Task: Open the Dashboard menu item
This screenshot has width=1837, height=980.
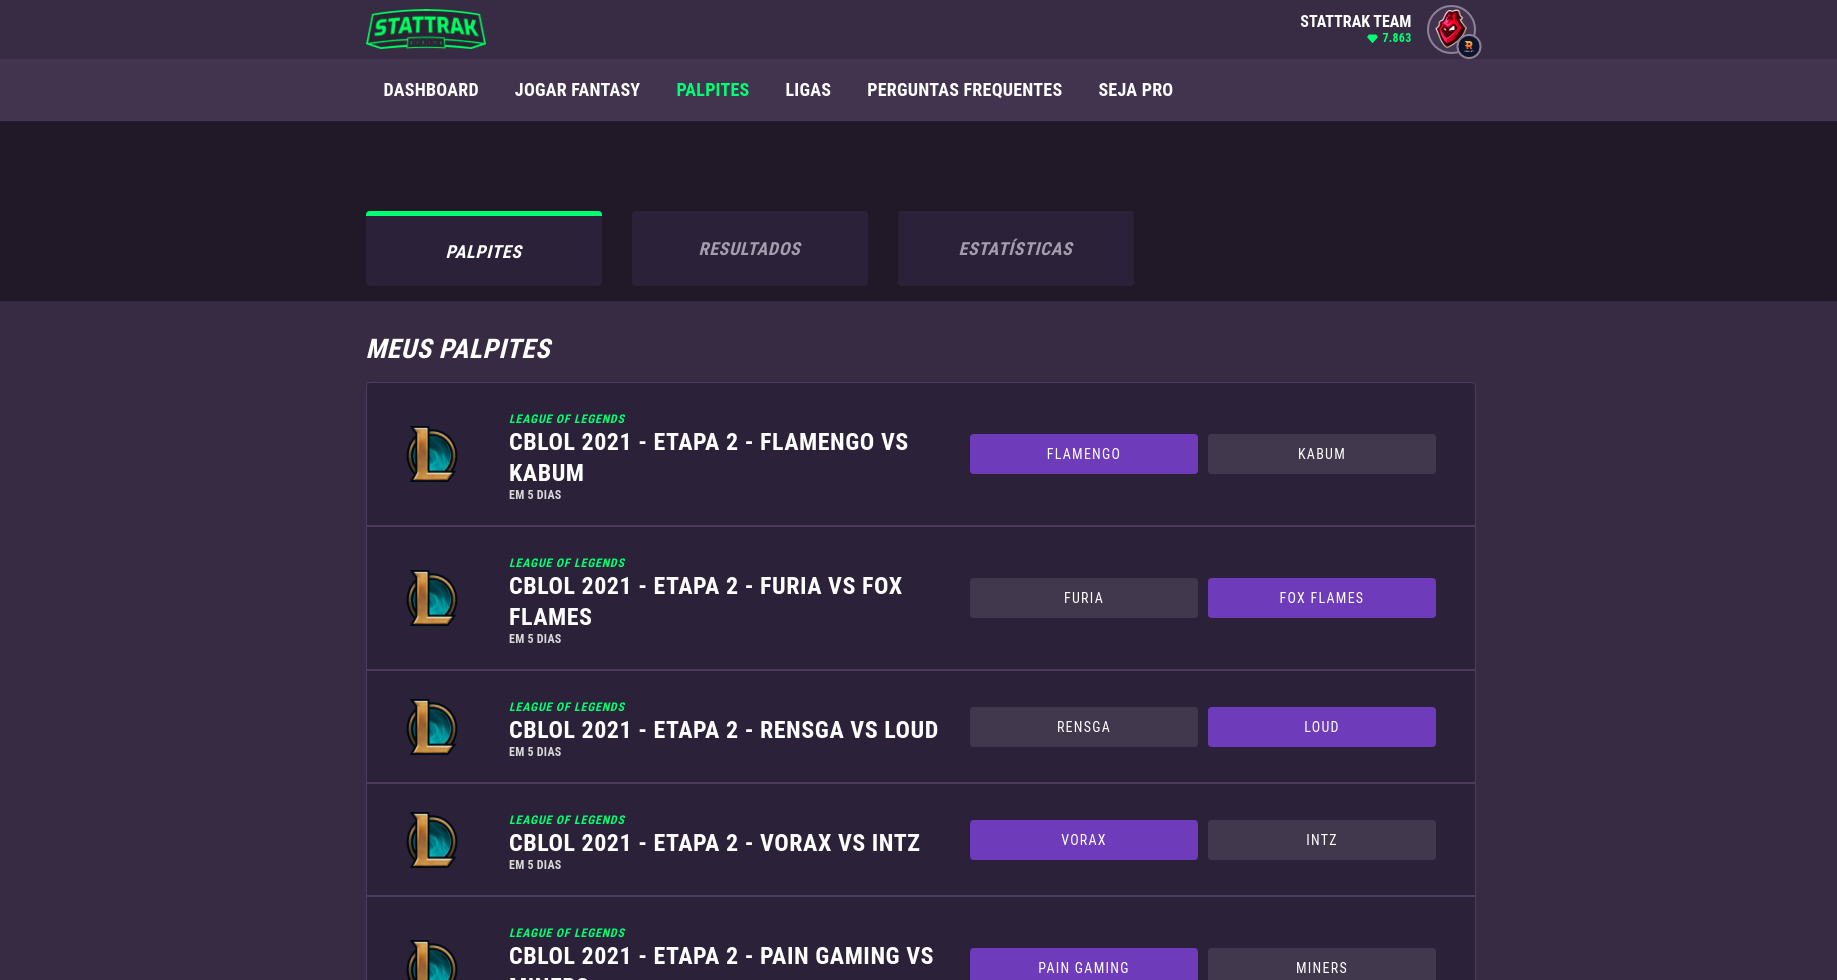Action: pos(431,90)
